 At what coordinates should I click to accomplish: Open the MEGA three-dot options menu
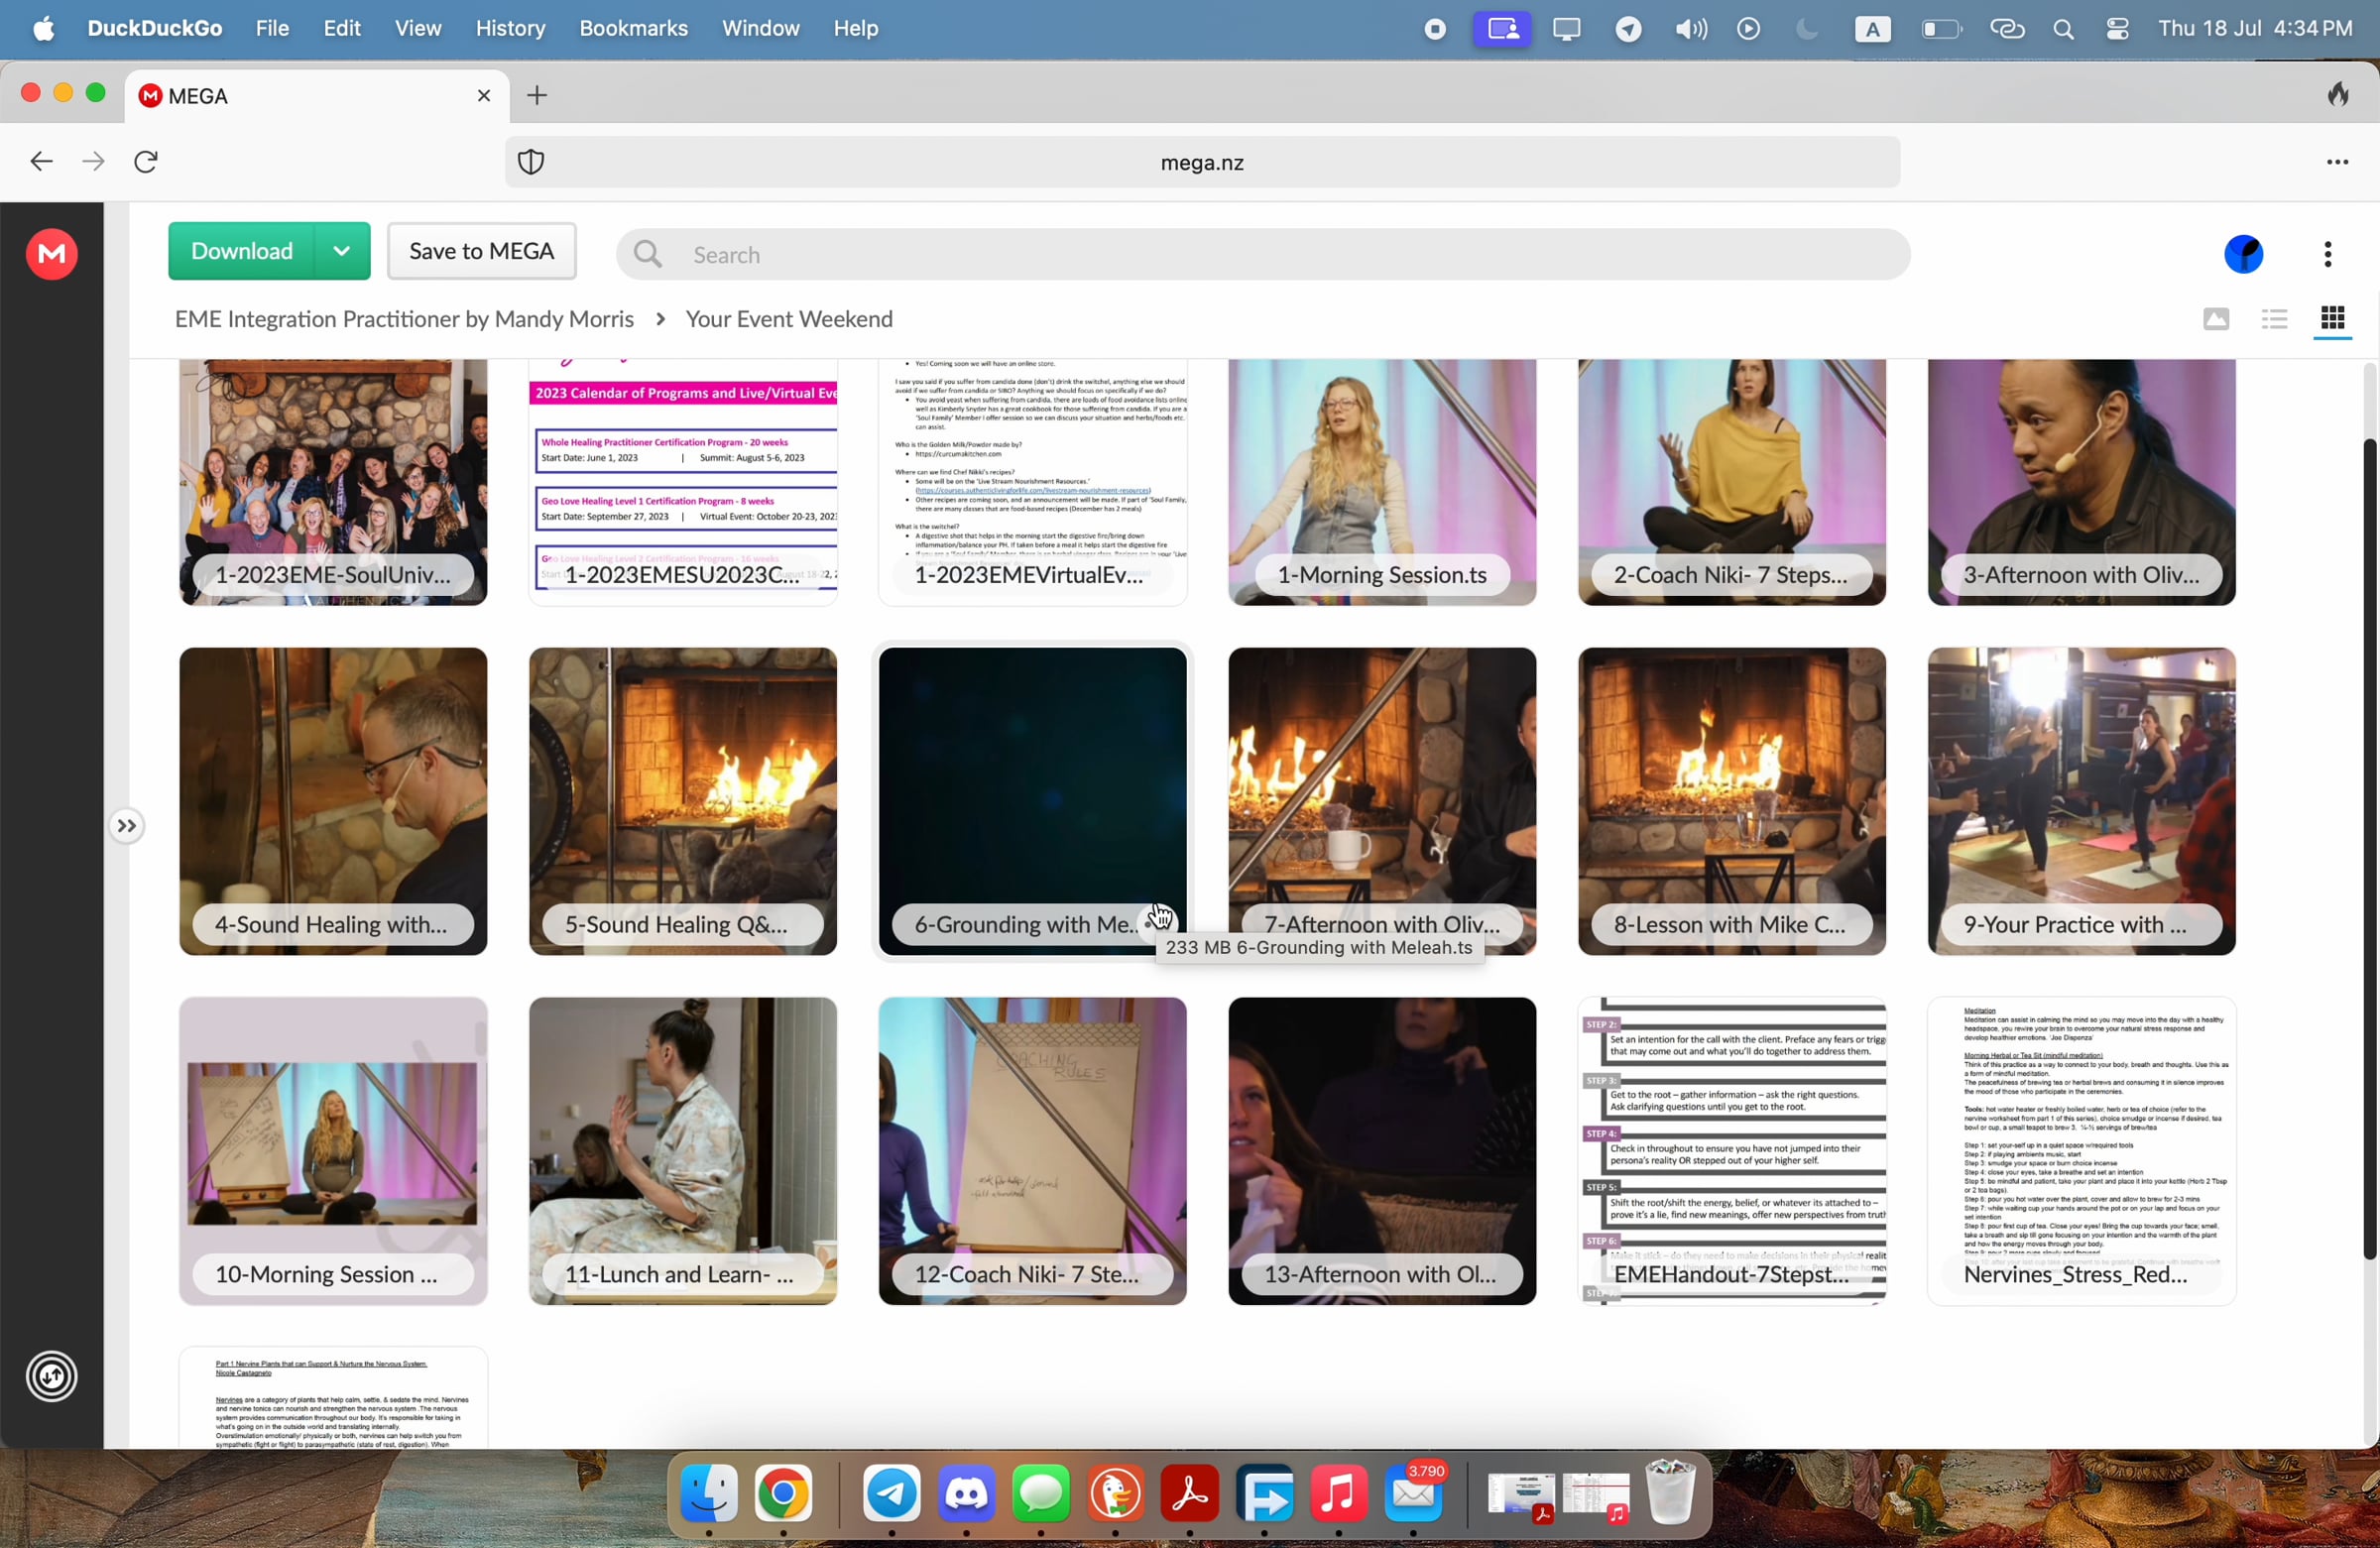tap(2328, 254)
